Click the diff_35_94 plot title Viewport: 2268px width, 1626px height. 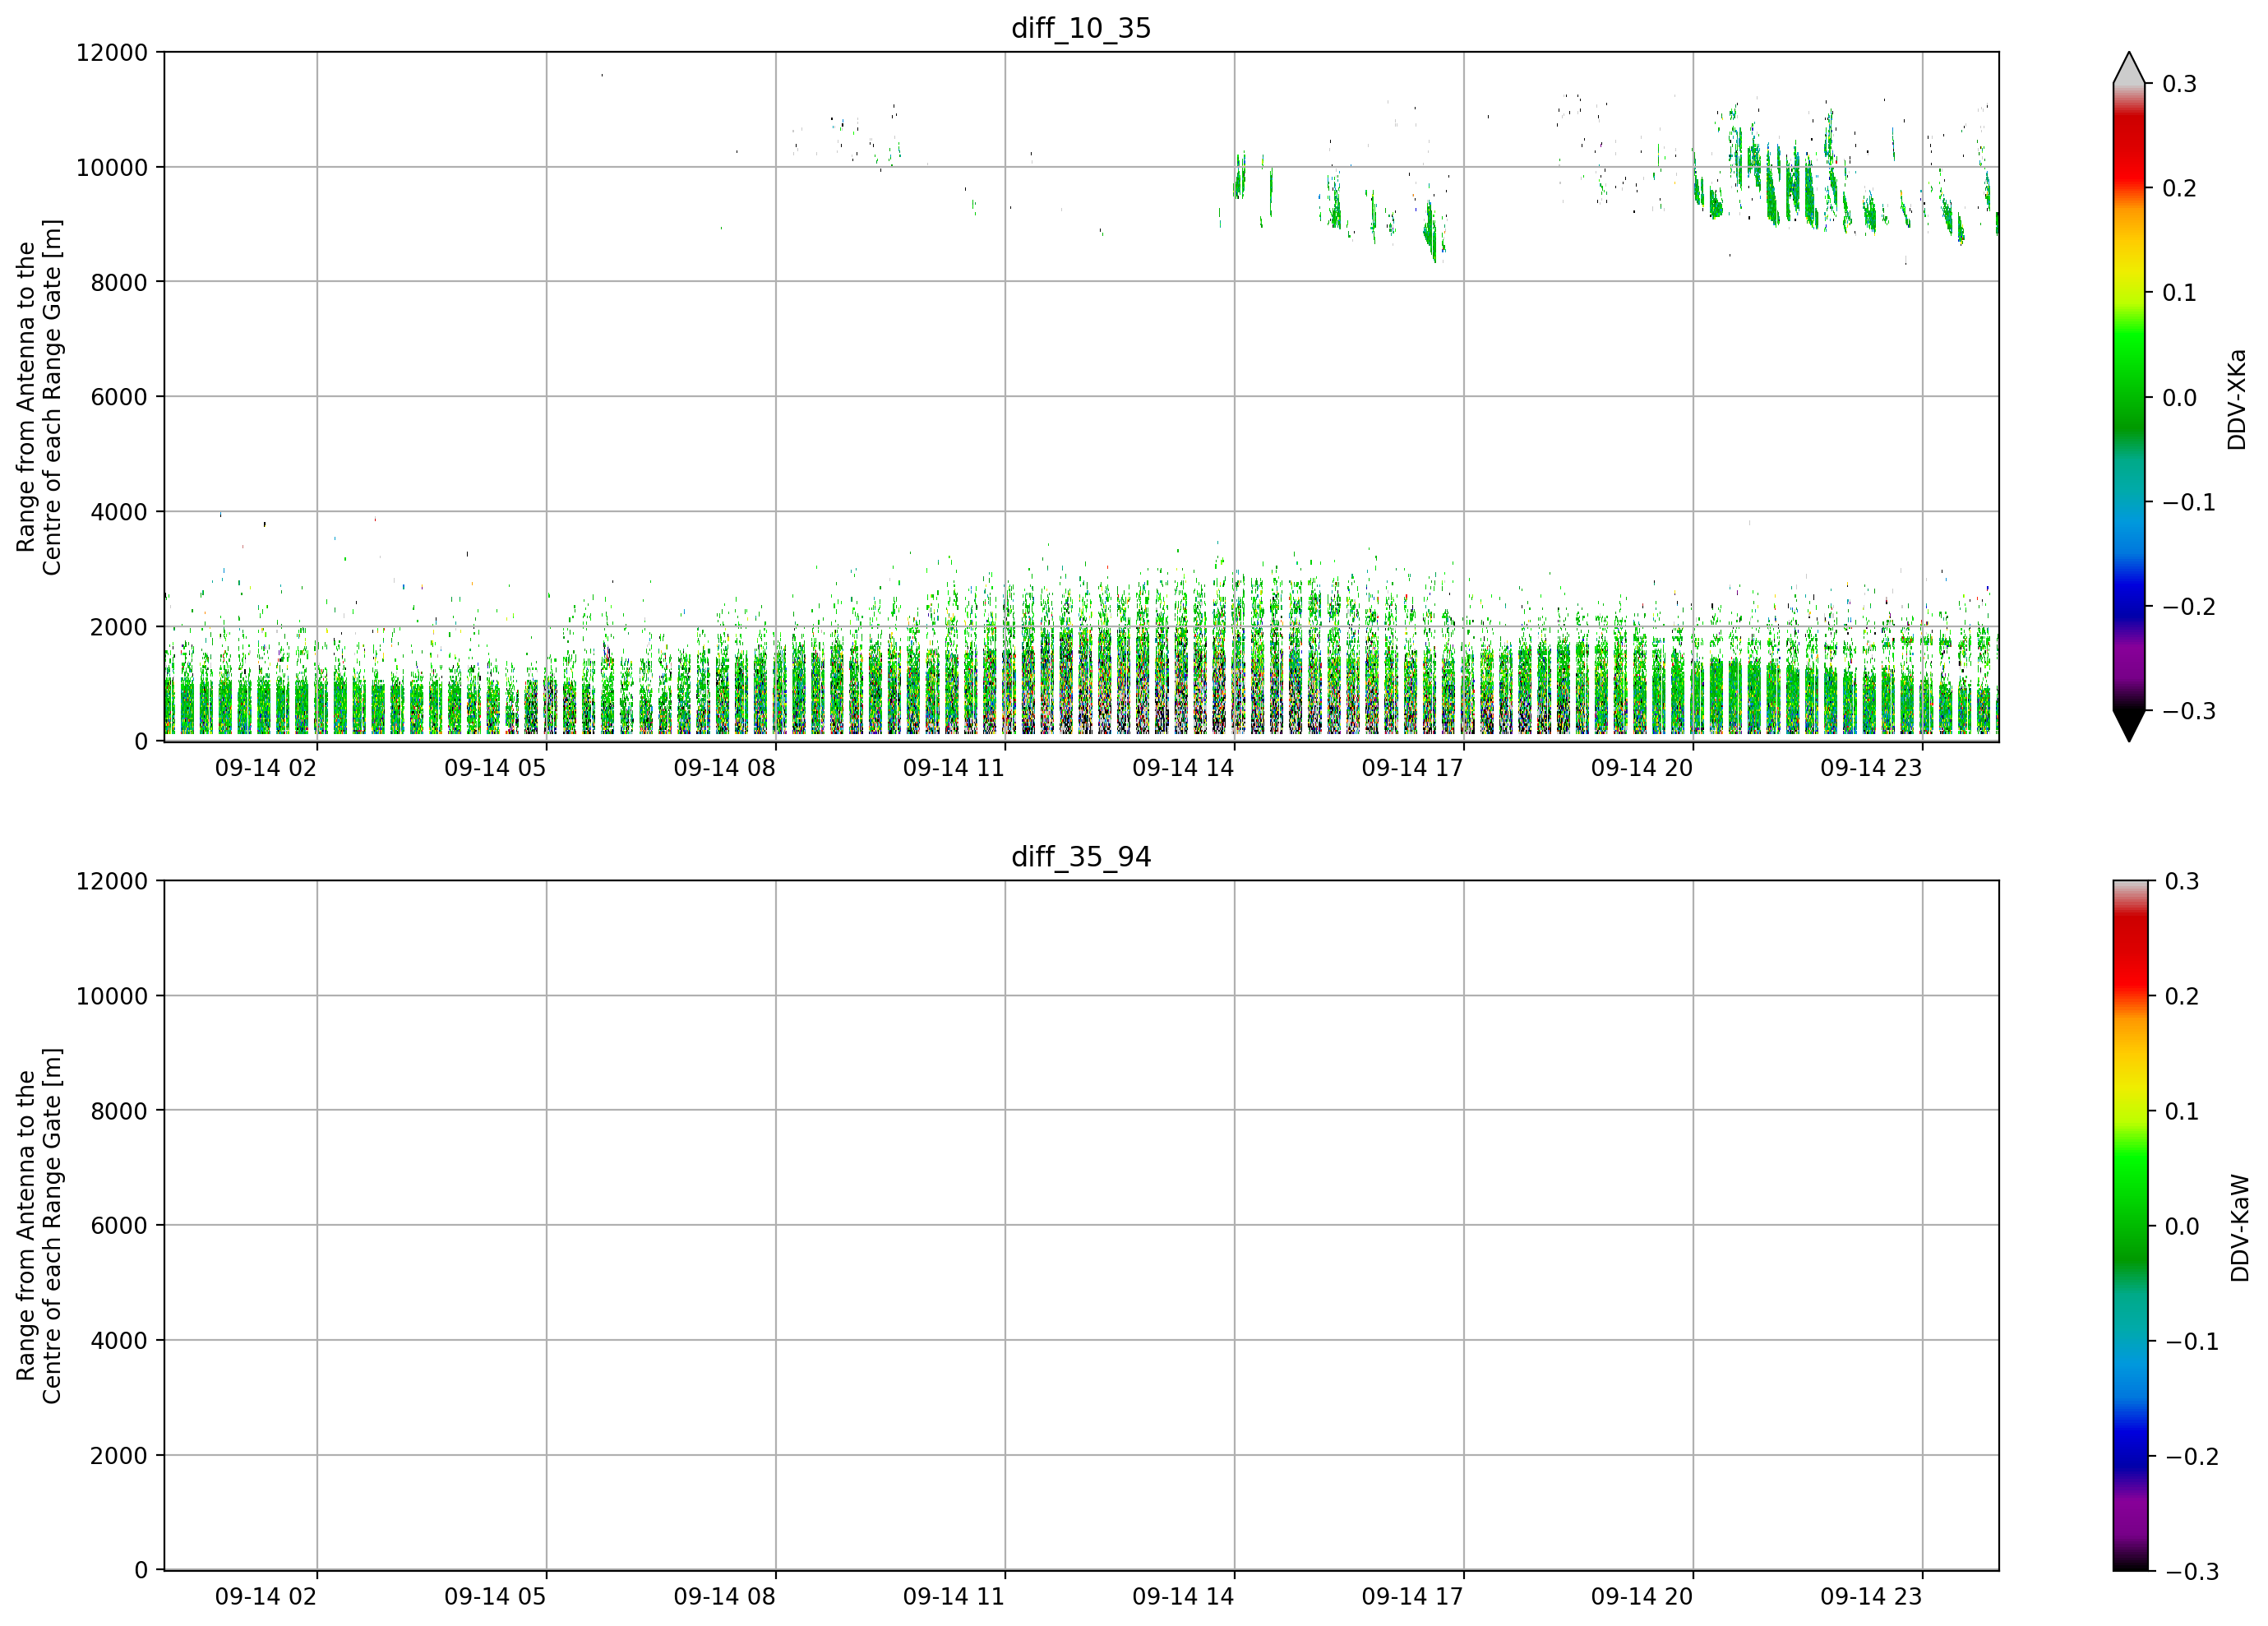click(1081, 857)
